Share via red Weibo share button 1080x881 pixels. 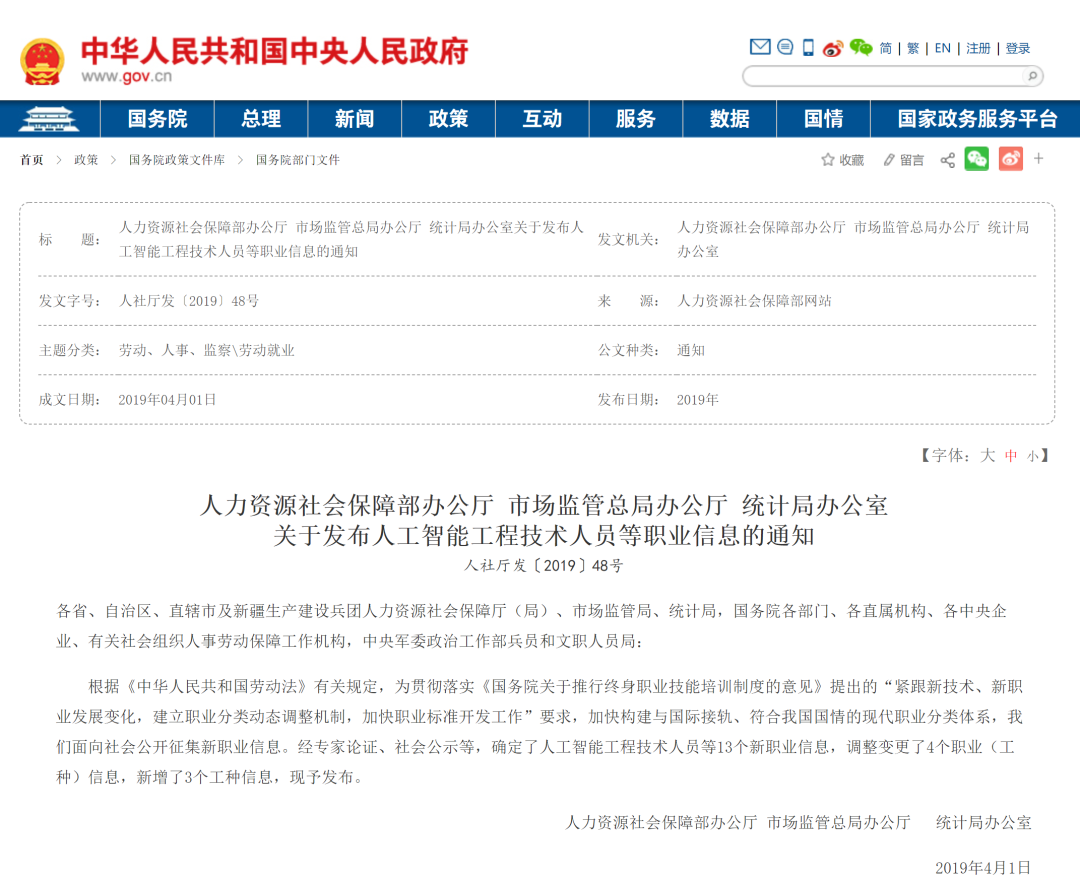tap(1010, 159)
